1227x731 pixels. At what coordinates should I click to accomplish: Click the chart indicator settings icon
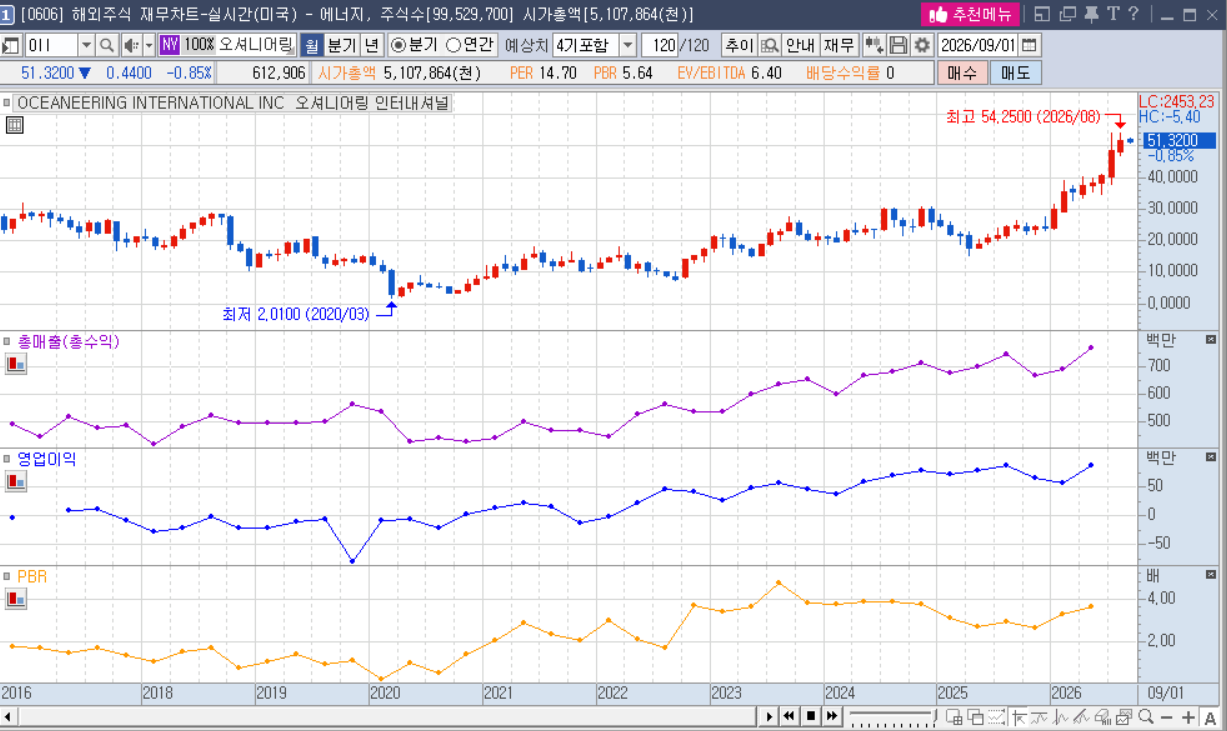874,45
